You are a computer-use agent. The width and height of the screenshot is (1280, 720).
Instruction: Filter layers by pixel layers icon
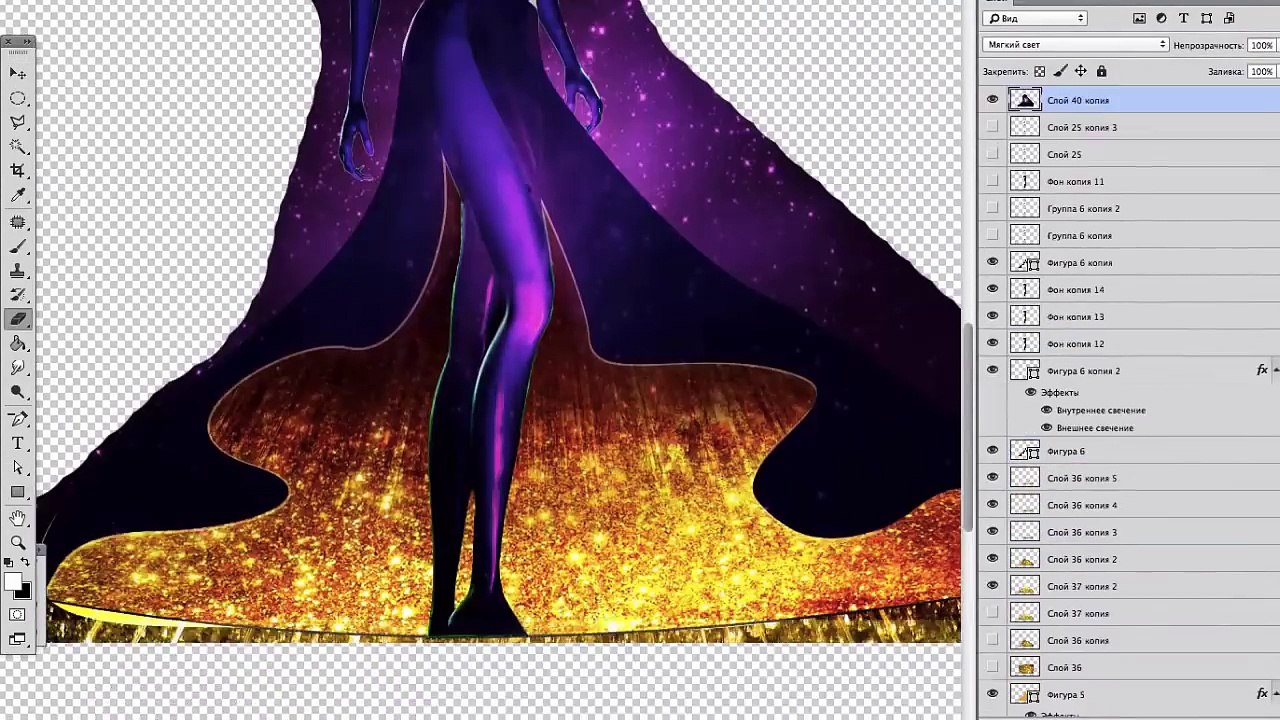[1139, 18]
